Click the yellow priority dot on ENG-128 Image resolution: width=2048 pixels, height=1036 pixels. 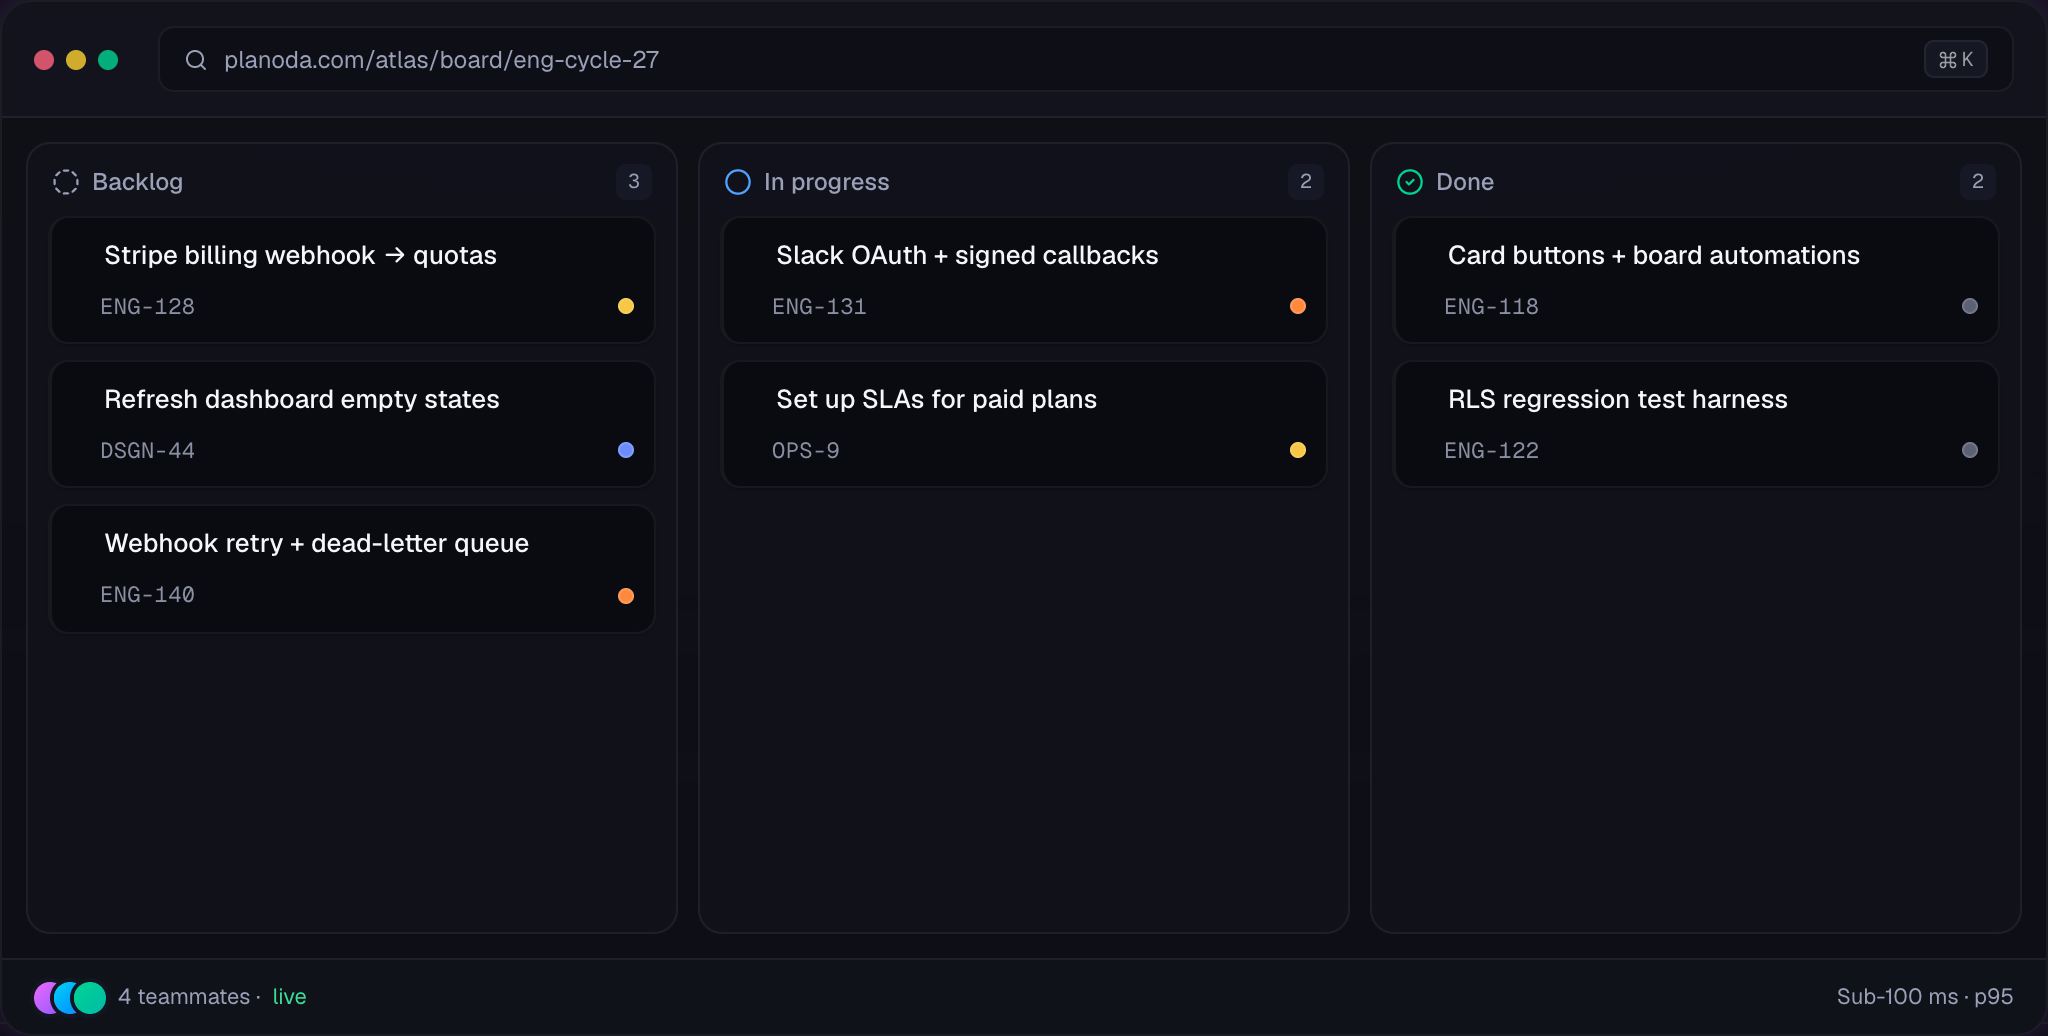[x=626, y=306]
